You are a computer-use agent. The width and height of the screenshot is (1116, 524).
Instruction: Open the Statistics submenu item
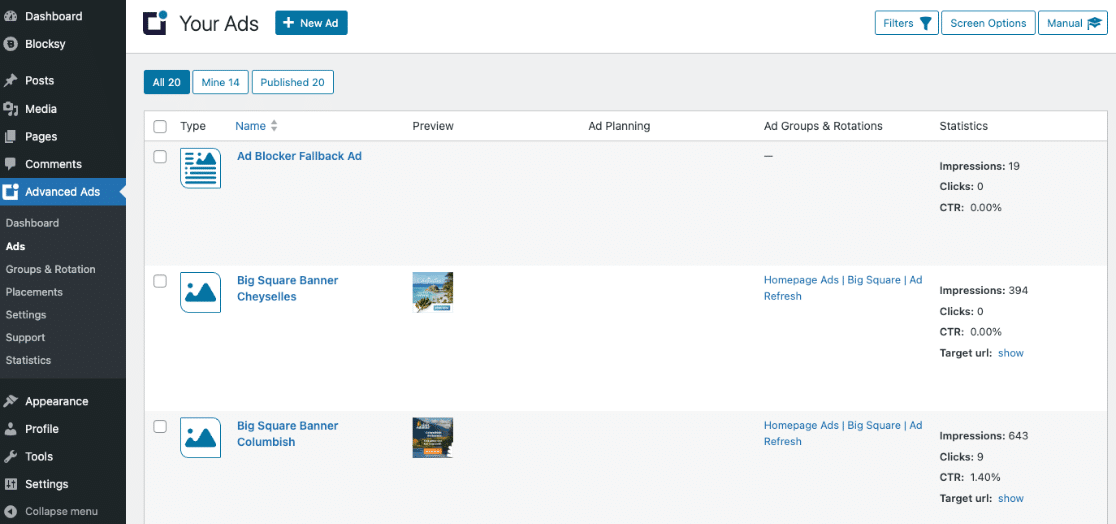coord(28,360)
